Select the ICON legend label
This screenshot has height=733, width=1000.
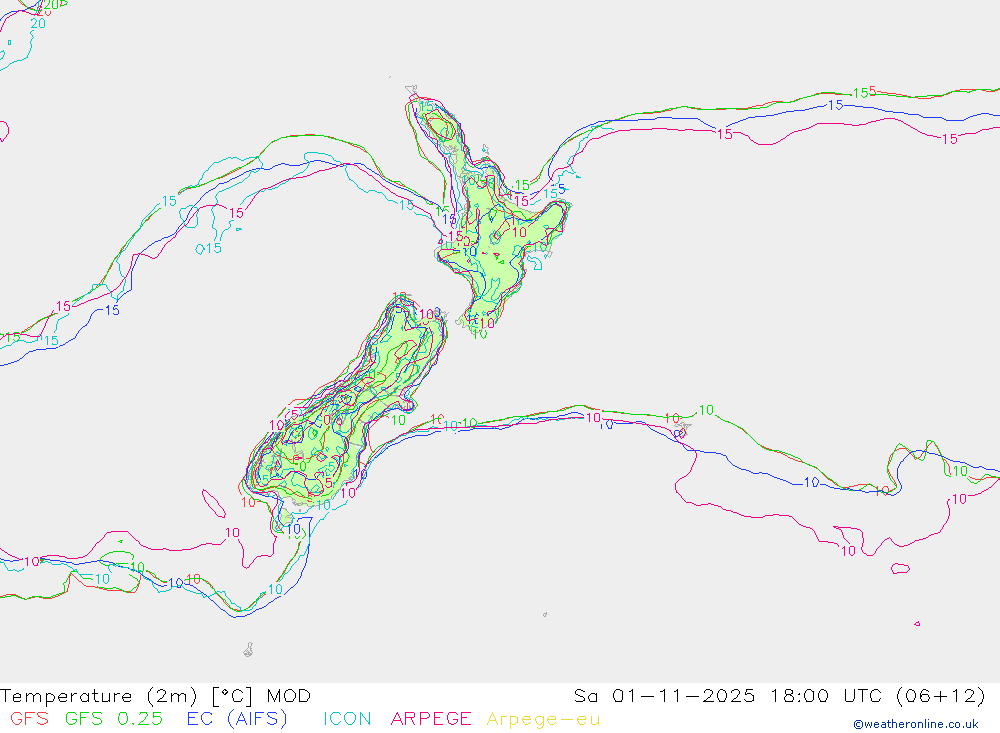click(347, 718)
